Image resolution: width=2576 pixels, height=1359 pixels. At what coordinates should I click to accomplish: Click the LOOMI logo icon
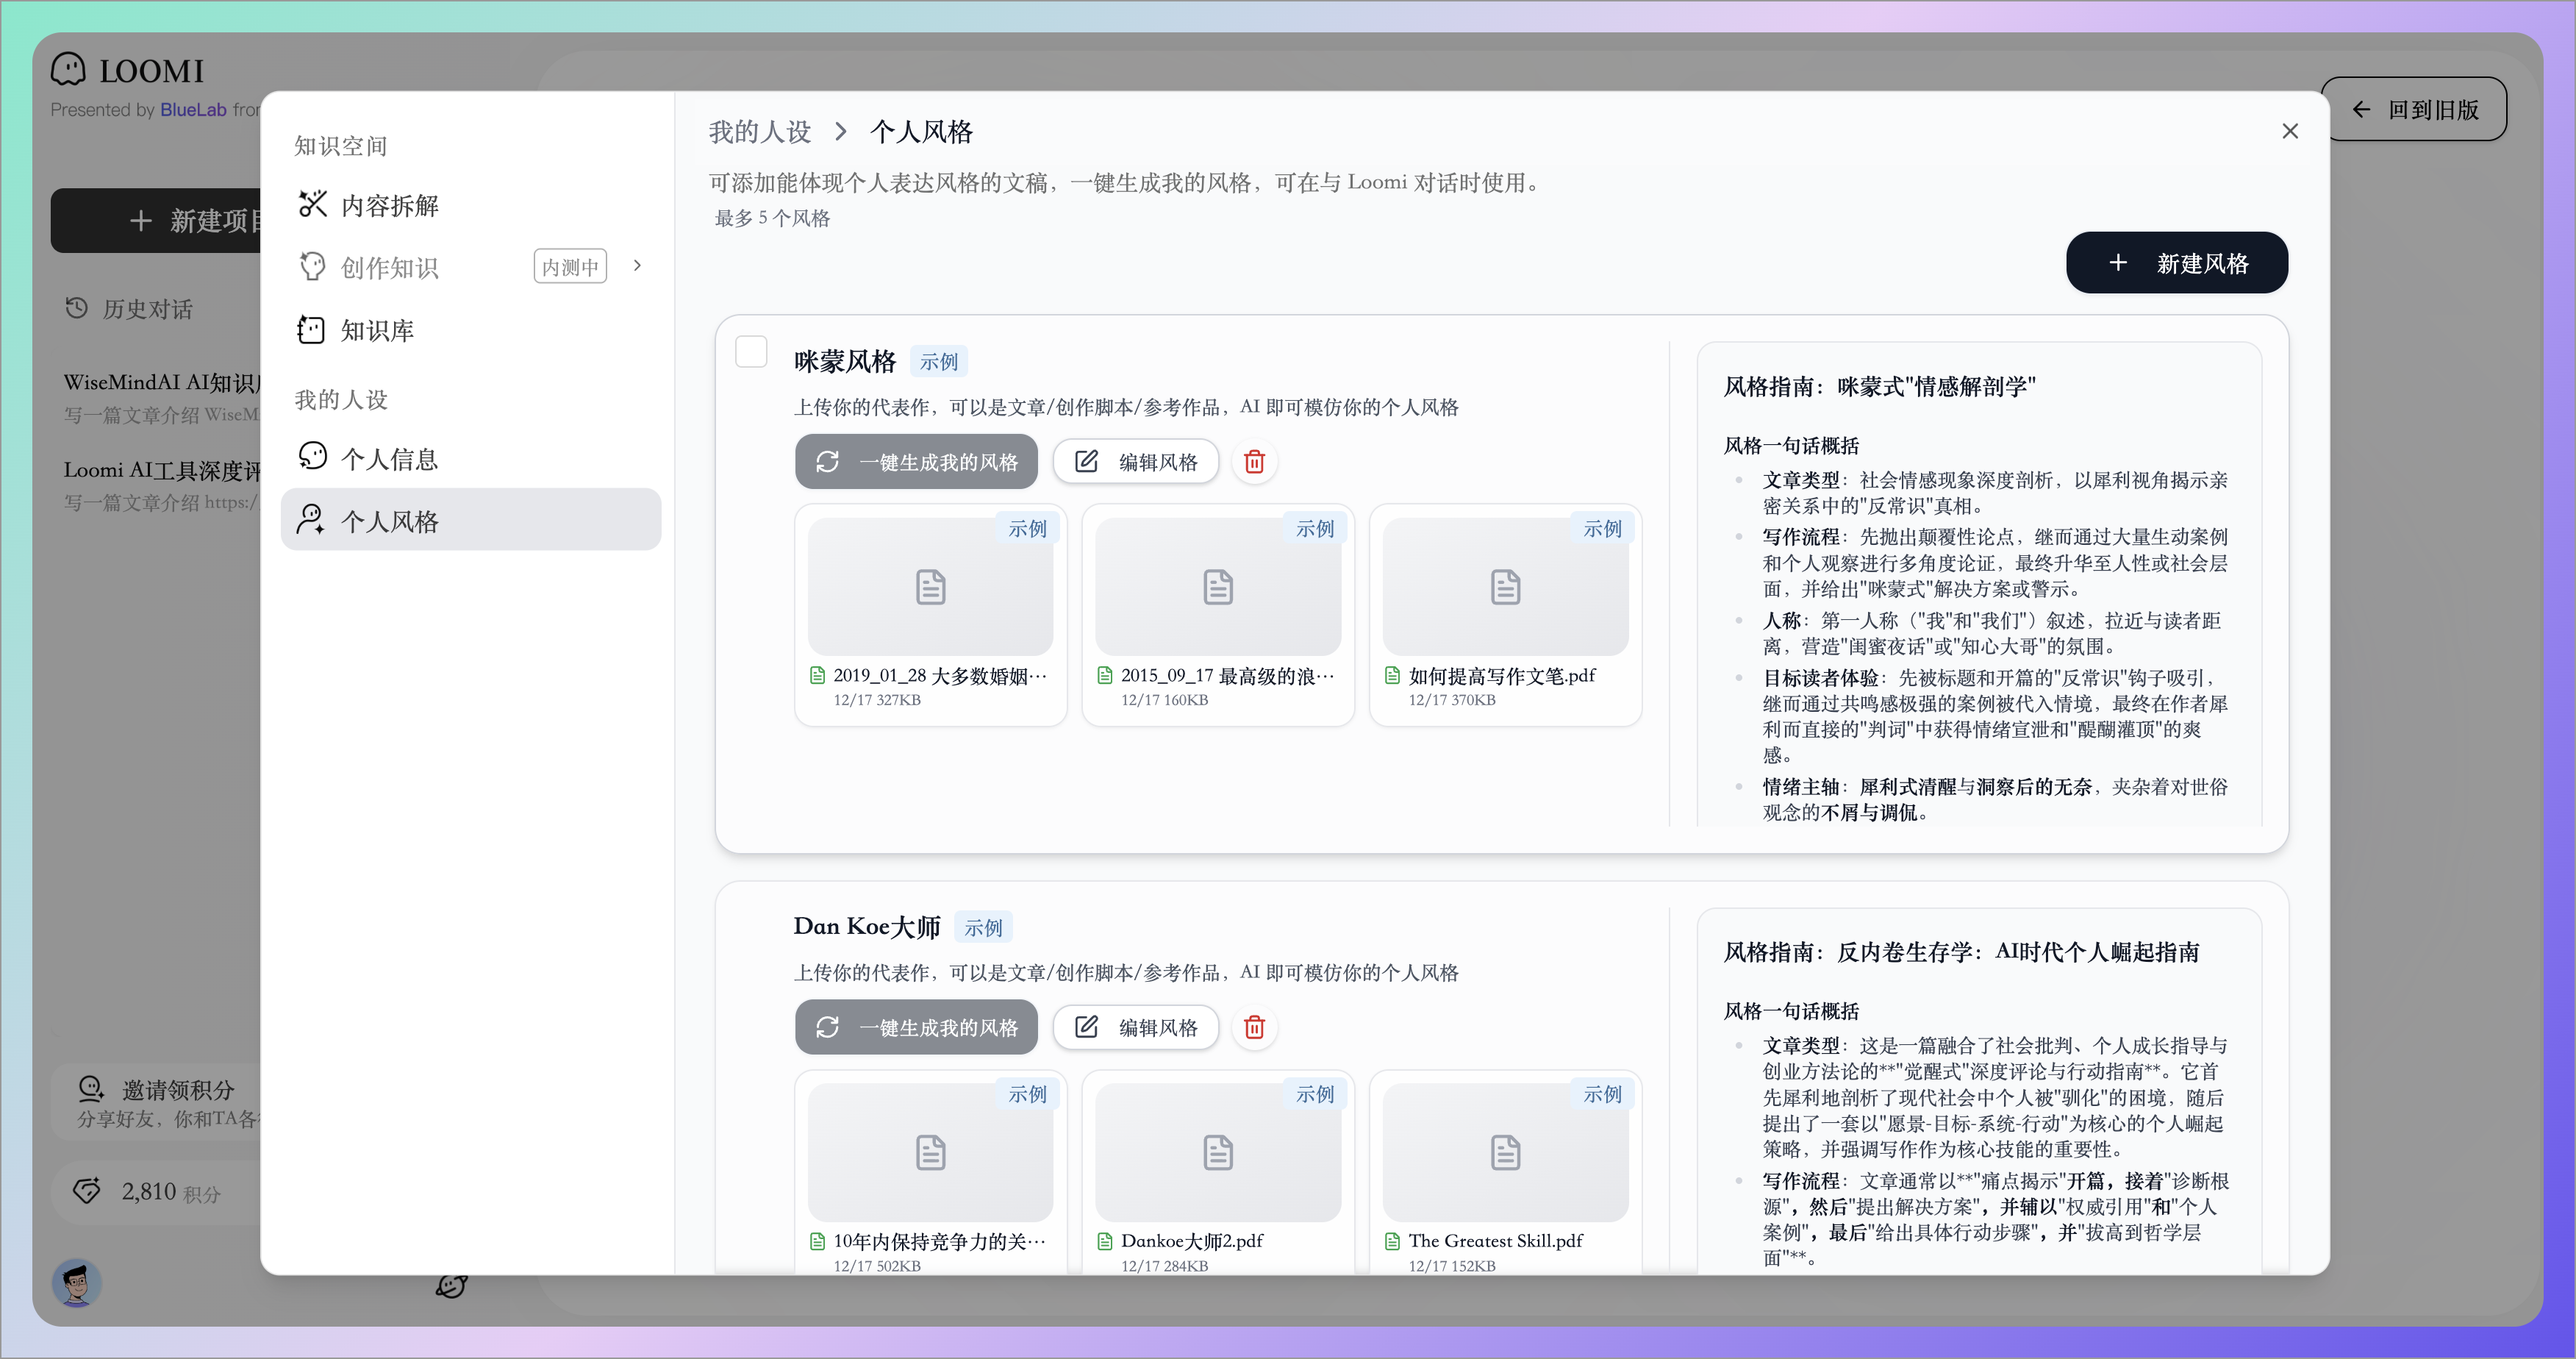coord(69,69)
